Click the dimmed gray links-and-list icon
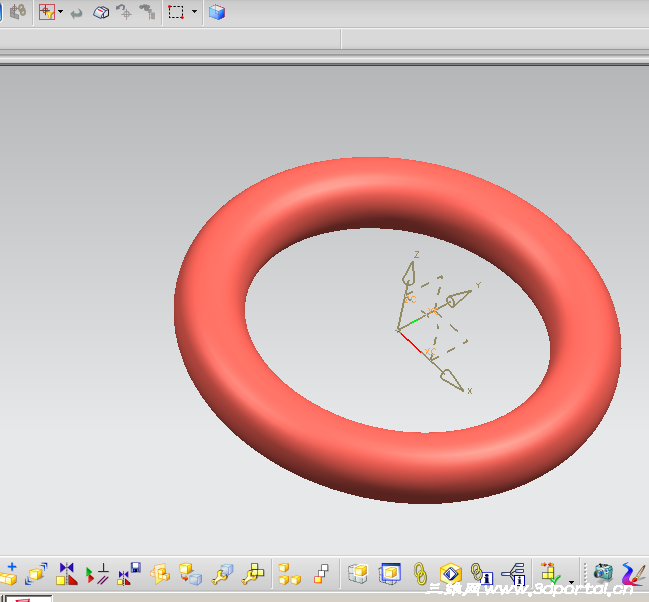The width and height of the screenshot is (649, 602). point(147,12)
